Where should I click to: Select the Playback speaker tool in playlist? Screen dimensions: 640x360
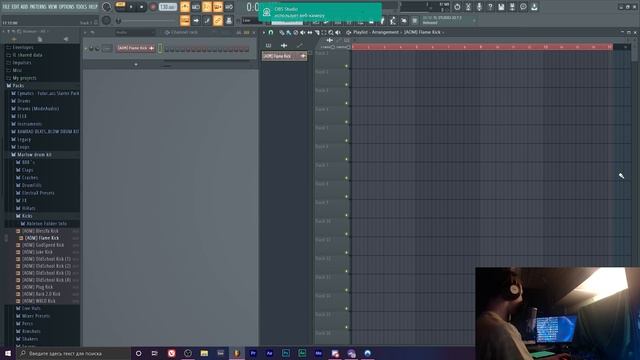(338, 32)
